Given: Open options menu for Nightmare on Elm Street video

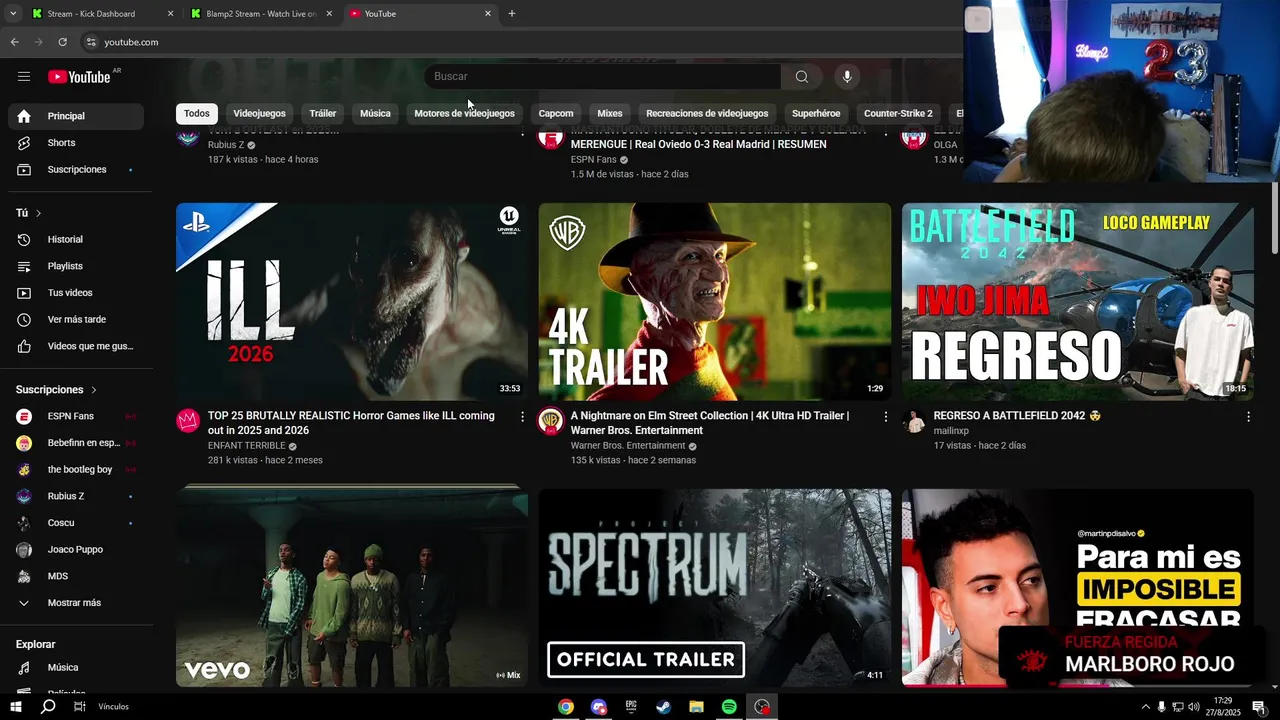Looking at the screenshot, I should click(885, 416).
